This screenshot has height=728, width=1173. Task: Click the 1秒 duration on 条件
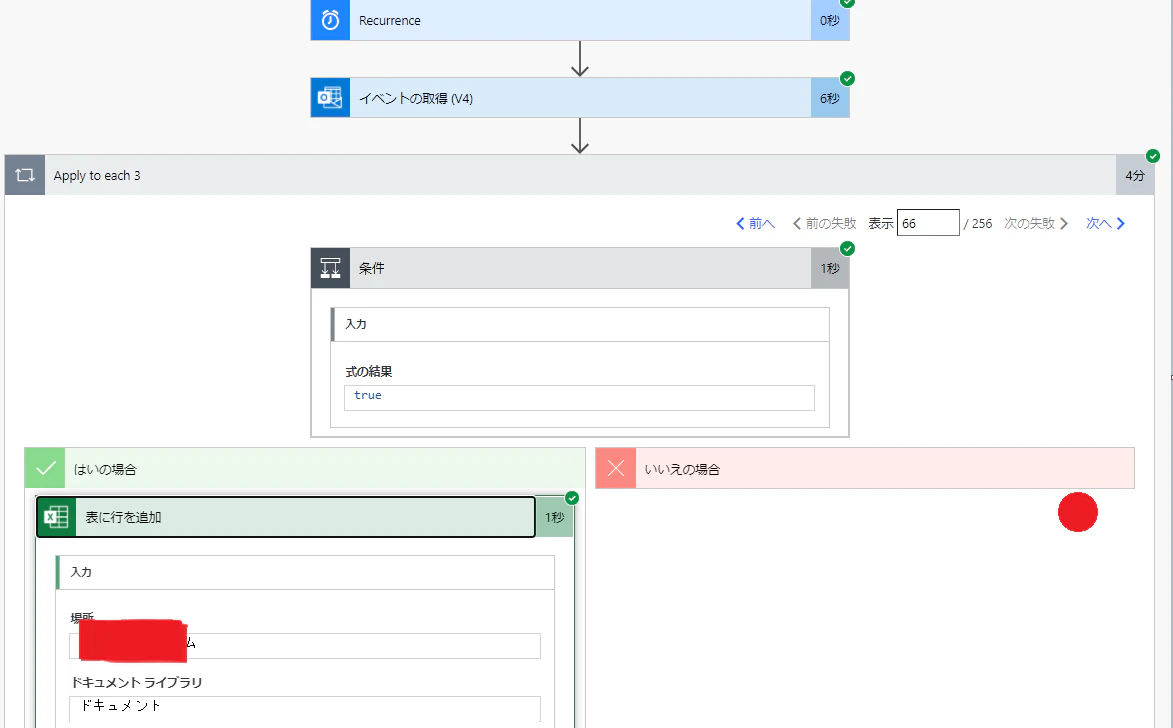[830, 268]
